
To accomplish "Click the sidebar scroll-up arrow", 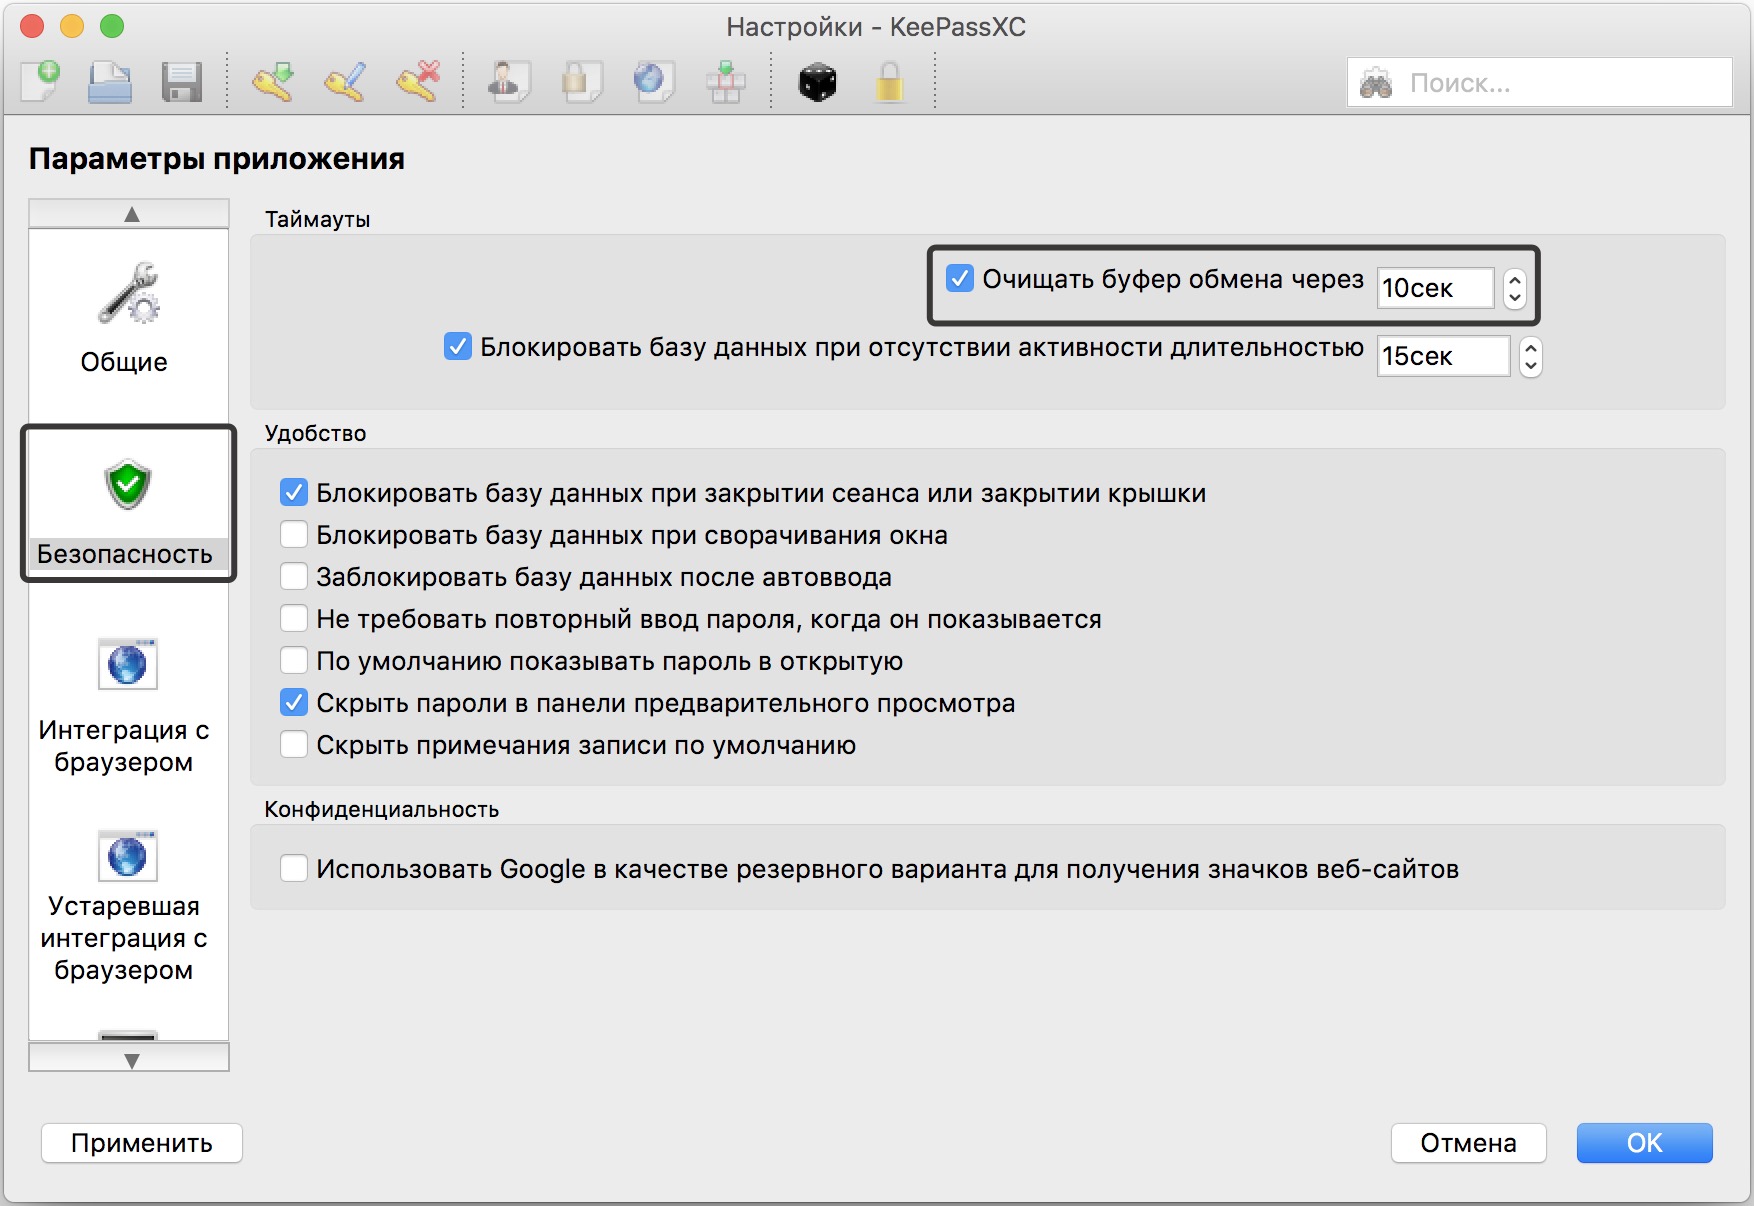I will tap(130, 214).
